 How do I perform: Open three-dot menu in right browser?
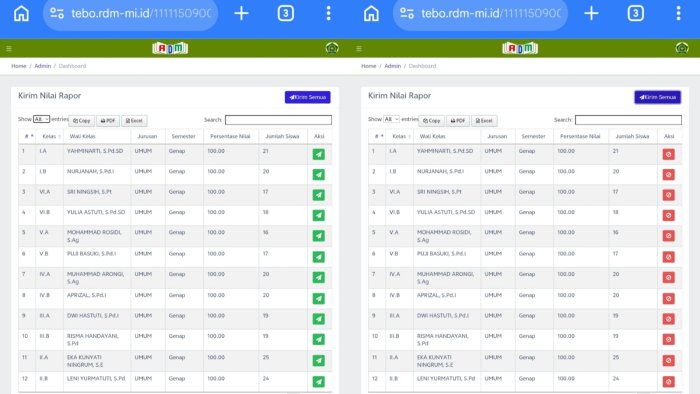(x=679, y=13)
